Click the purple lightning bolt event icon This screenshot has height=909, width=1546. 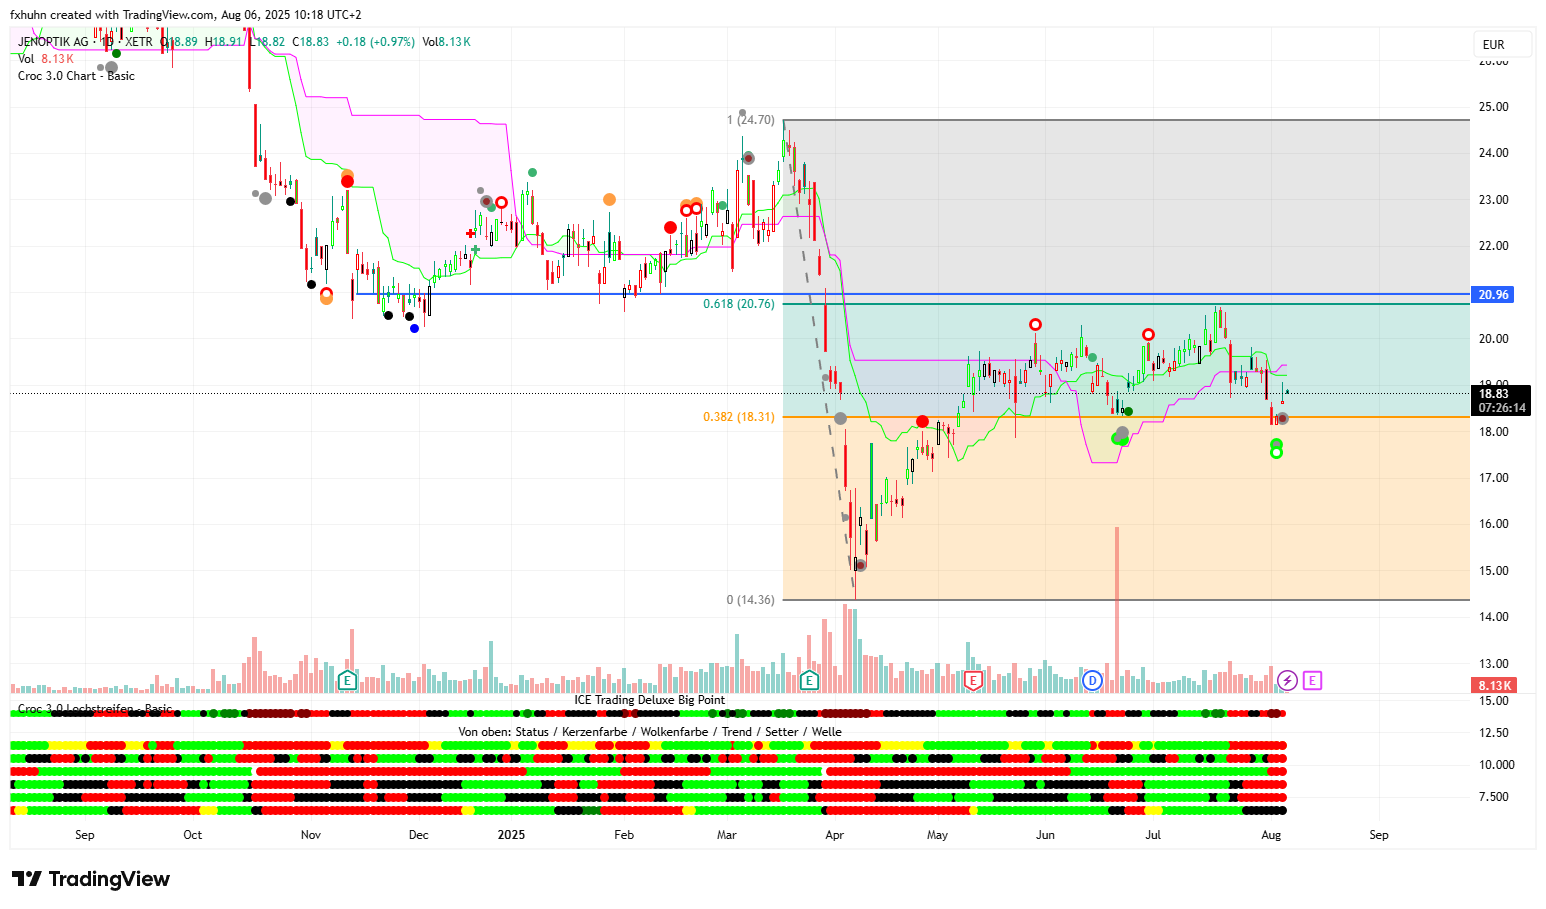1287,681
